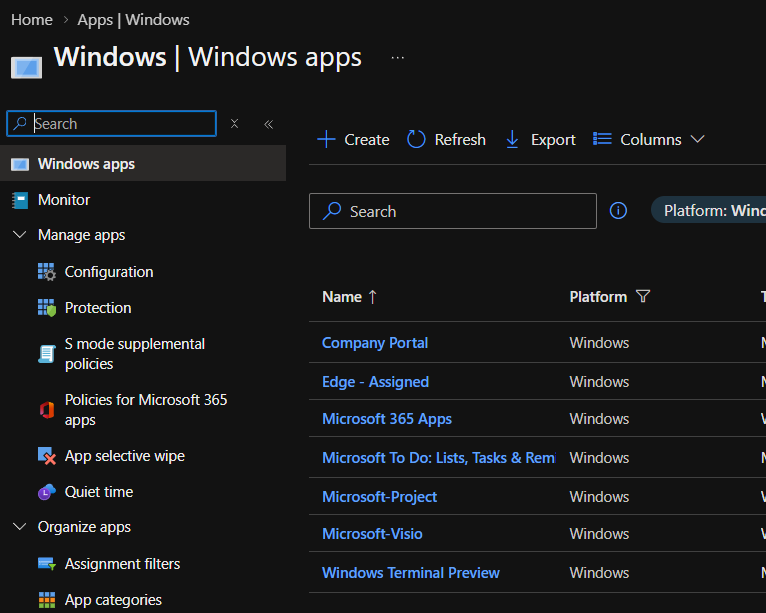The height and width of the screenshot is (613, 766).
Task: Open Configuration under Manage apps
Action: pos(109,272)
